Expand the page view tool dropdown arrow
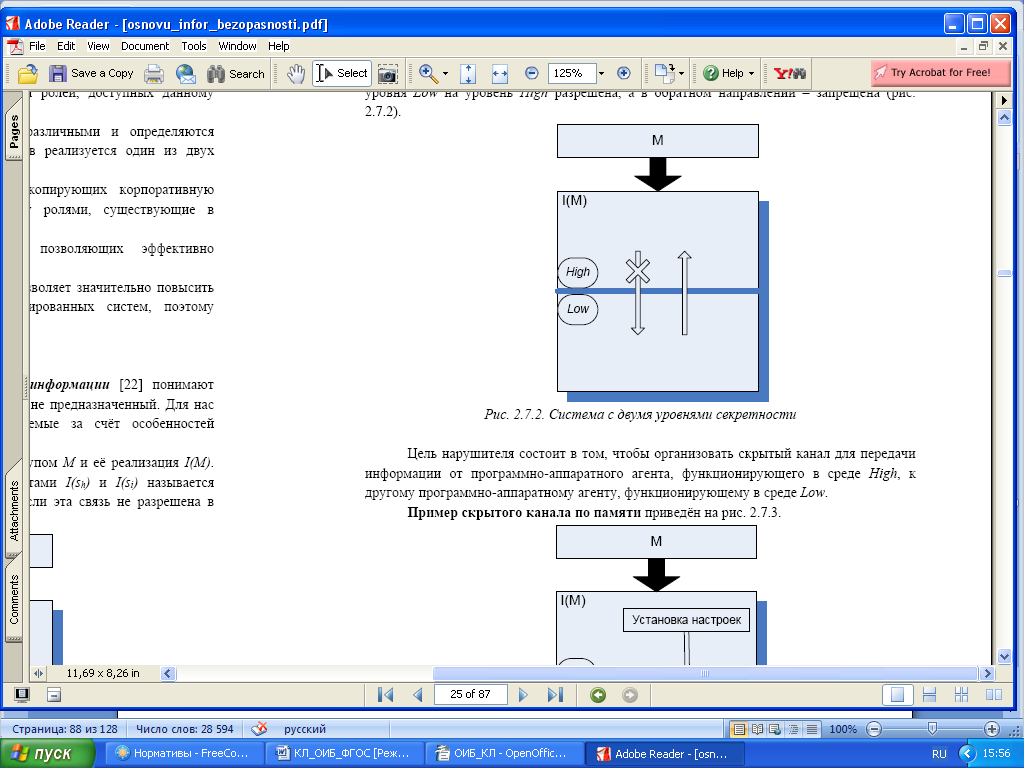 click(682, 74)
